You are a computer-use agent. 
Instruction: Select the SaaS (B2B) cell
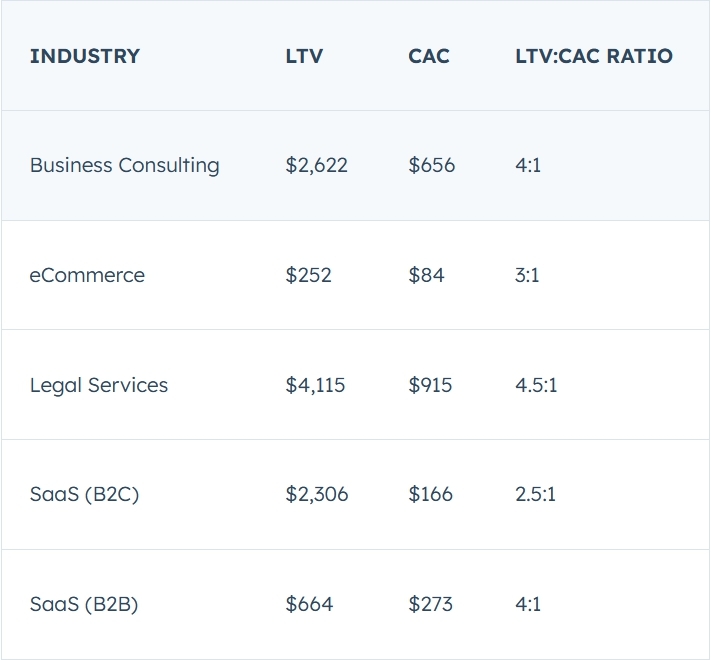[x=84, y=604]
